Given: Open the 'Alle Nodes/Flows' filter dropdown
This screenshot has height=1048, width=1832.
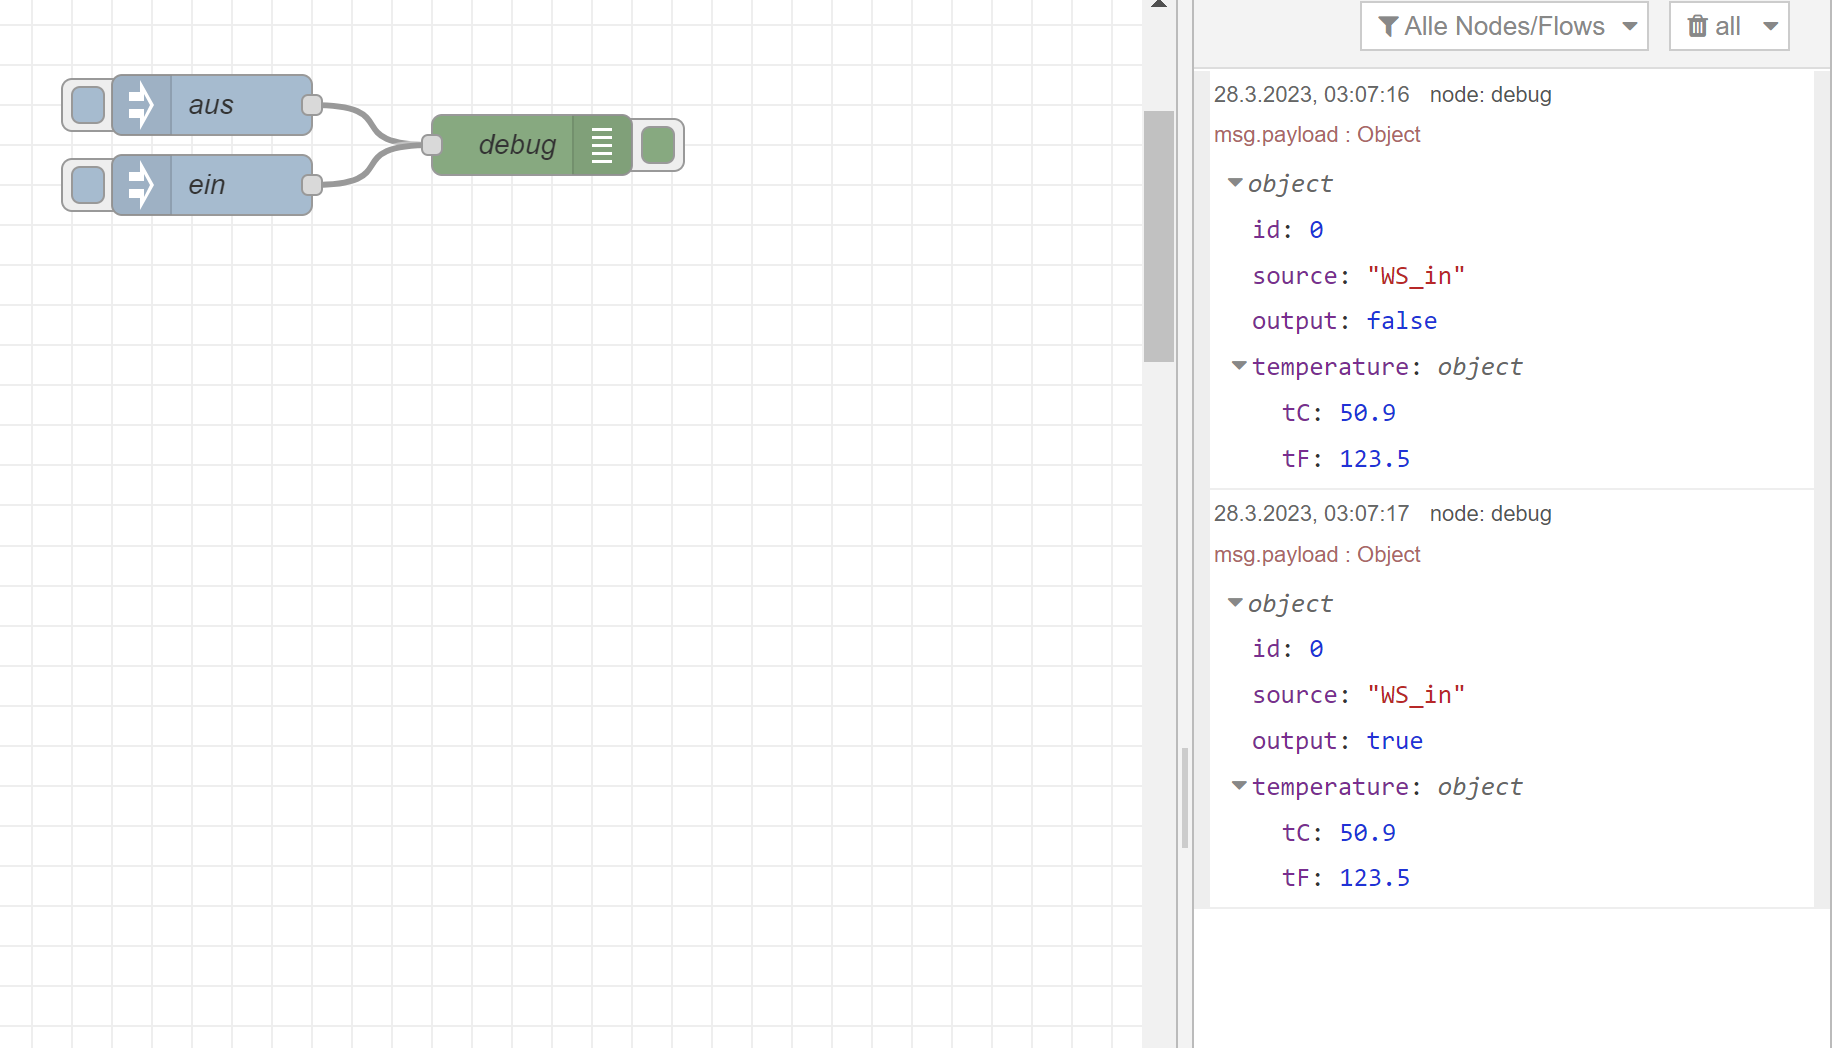Looking at the screenshot, I should tap(1504, 26).
